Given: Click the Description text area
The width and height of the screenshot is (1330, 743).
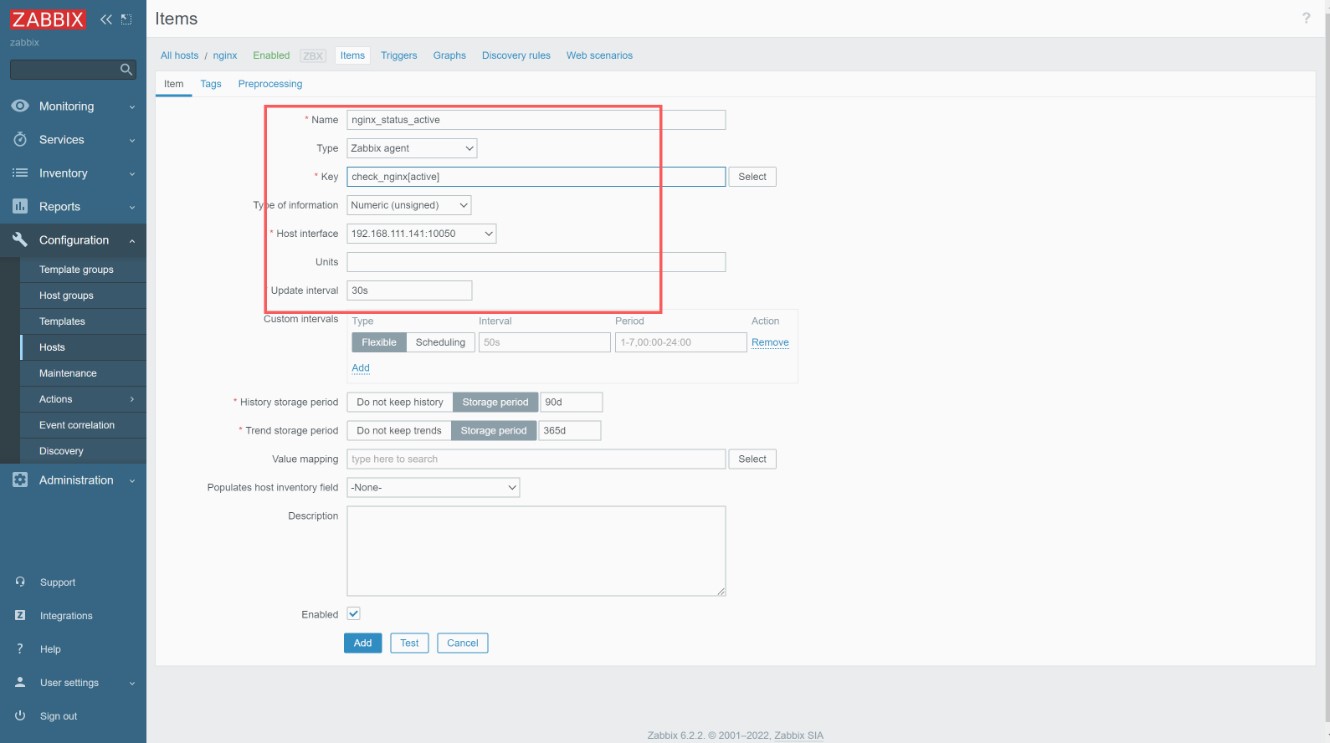Looking at the screenshot, I should [536, 551].
